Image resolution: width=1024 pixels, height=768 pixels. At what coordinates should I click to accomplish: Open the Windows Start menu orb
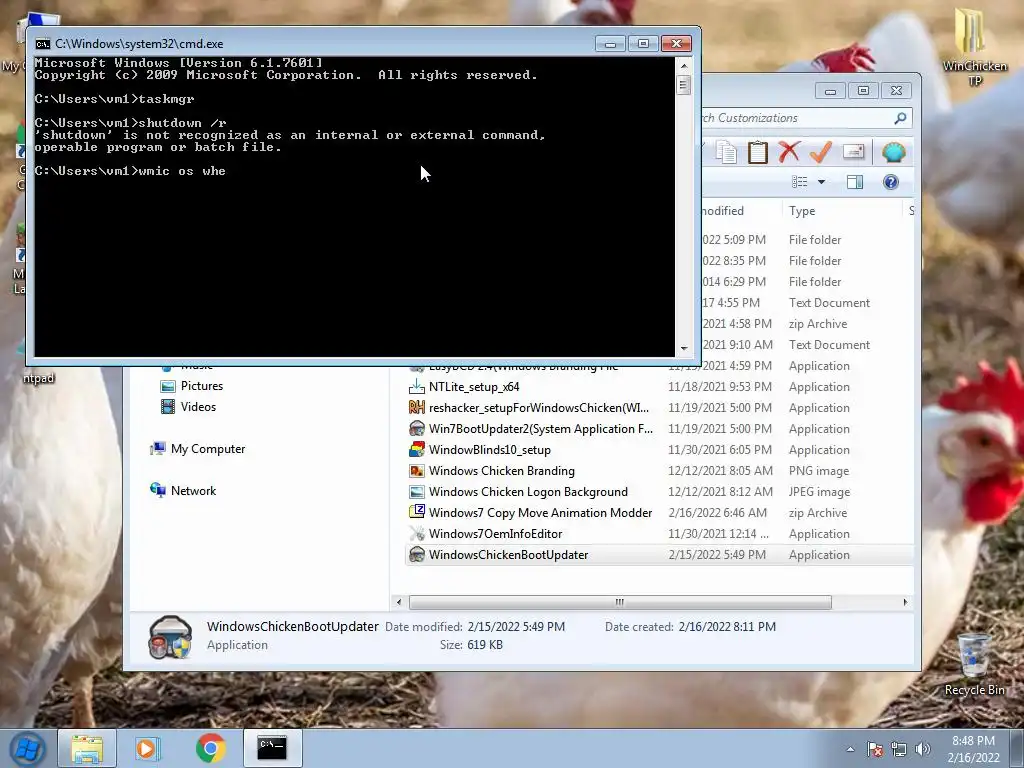coord(27,748)
